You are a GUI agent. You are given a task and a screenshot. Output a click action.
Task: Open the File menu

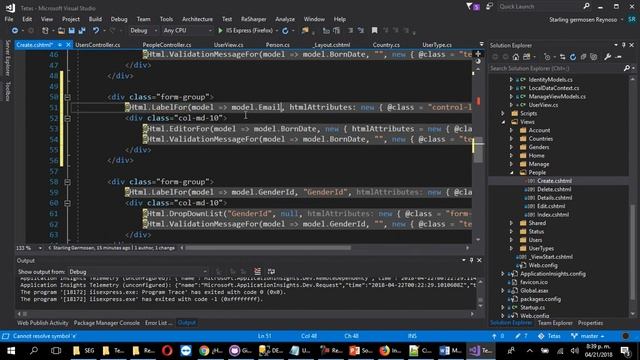[9, 19]
